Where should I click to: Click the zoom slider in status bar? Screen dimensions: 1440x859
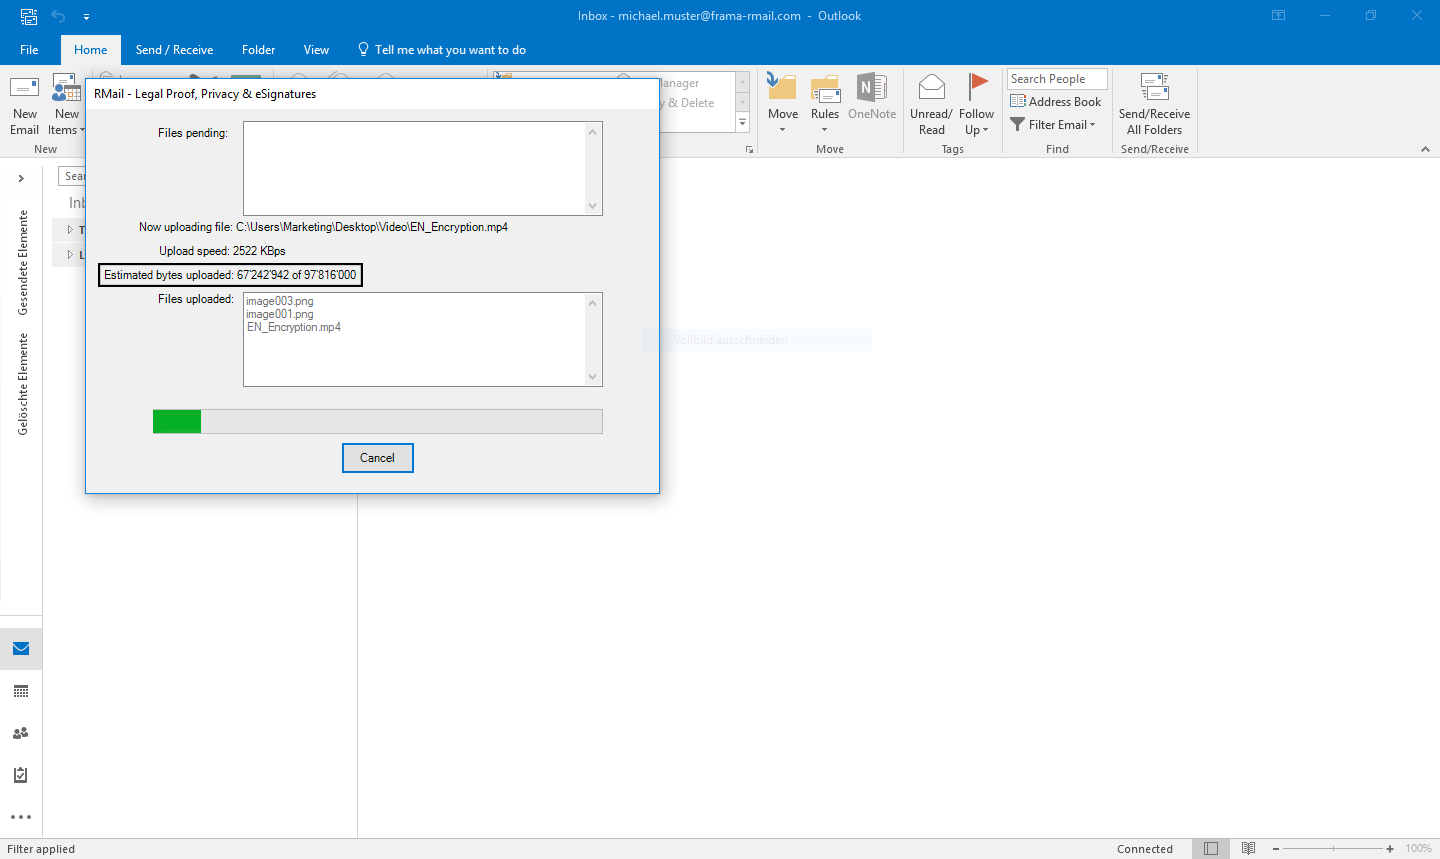(1333, 849)
